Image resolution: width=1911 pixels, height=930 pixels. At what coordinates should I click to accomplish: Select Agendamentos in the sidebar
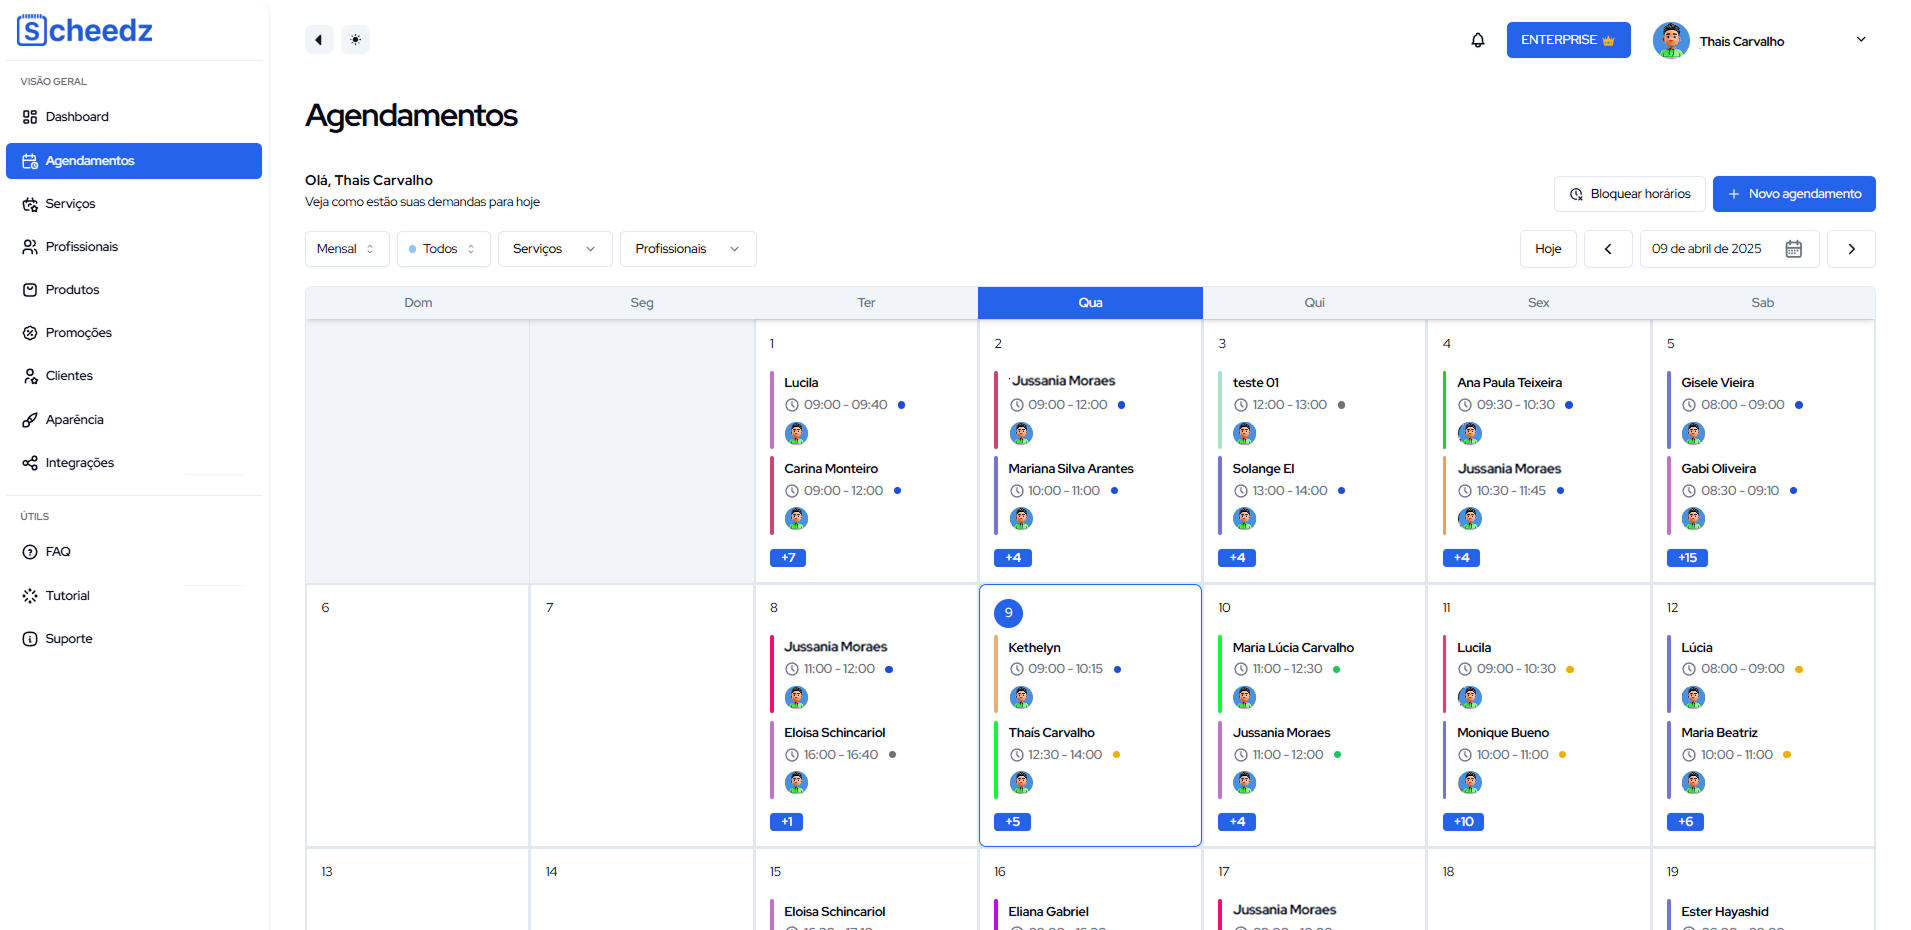pyautogui.click(x=134, y=161)
